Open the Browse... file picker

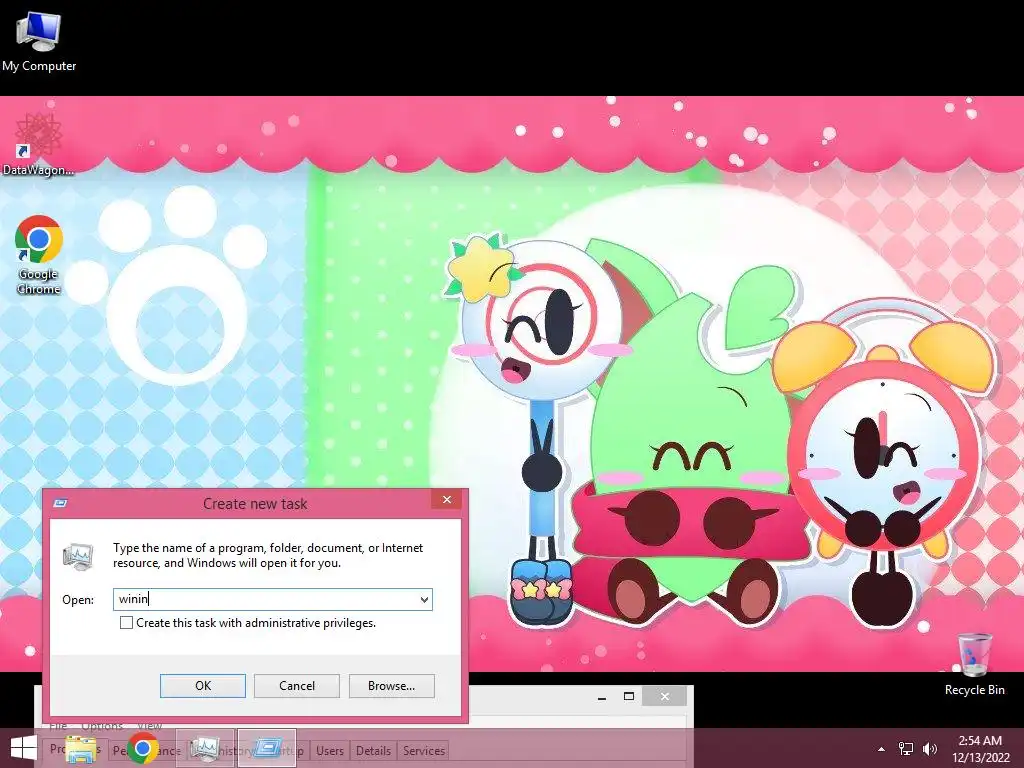click(391, 686)
